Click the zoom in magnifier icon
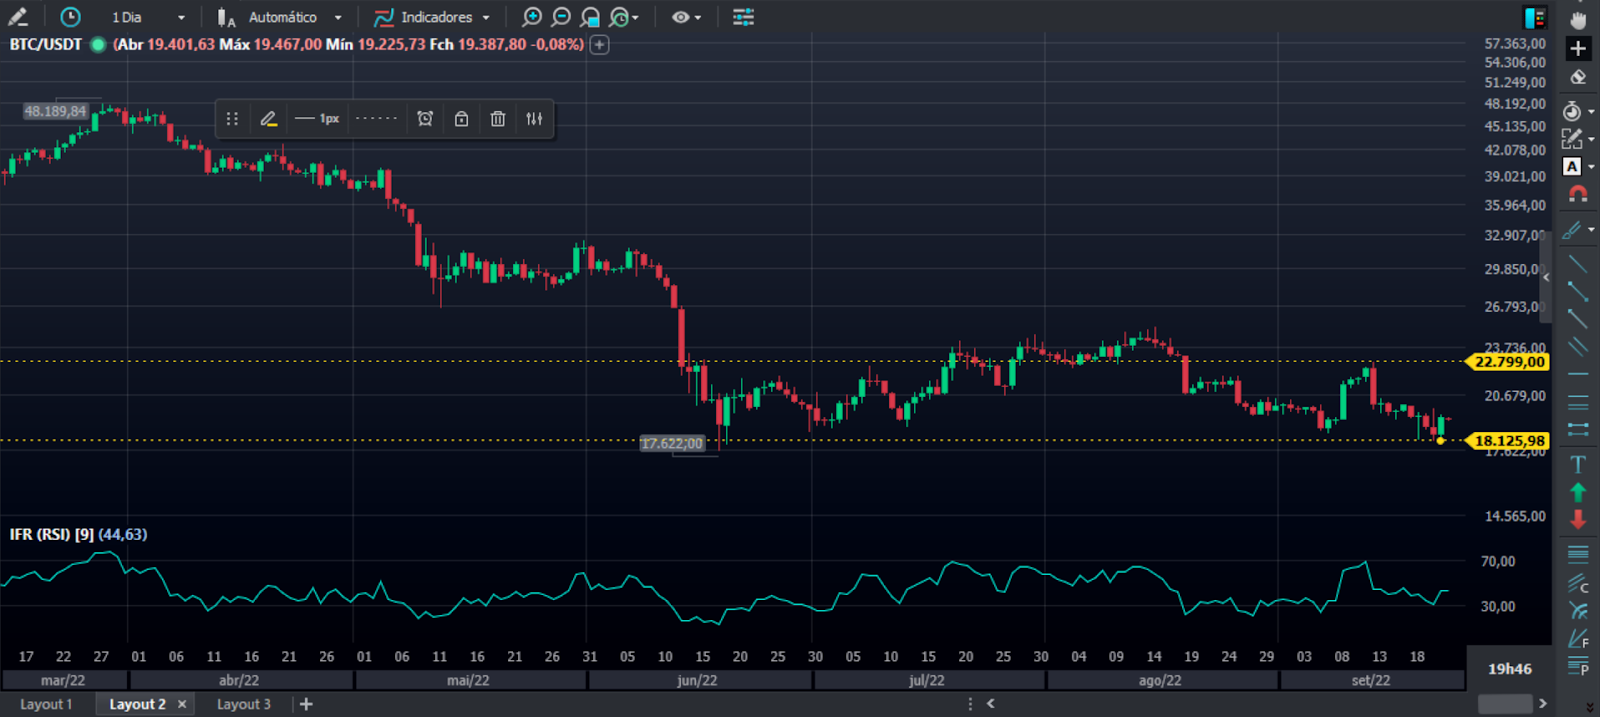The height and width of the screenshot is (717, 1600). coord(532,17)
